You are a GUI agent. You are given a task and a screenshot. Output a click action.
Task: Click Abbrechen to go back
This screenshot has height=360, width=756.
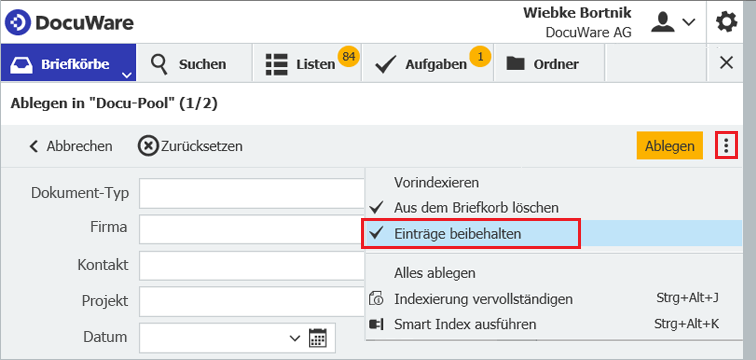[70, 146]
